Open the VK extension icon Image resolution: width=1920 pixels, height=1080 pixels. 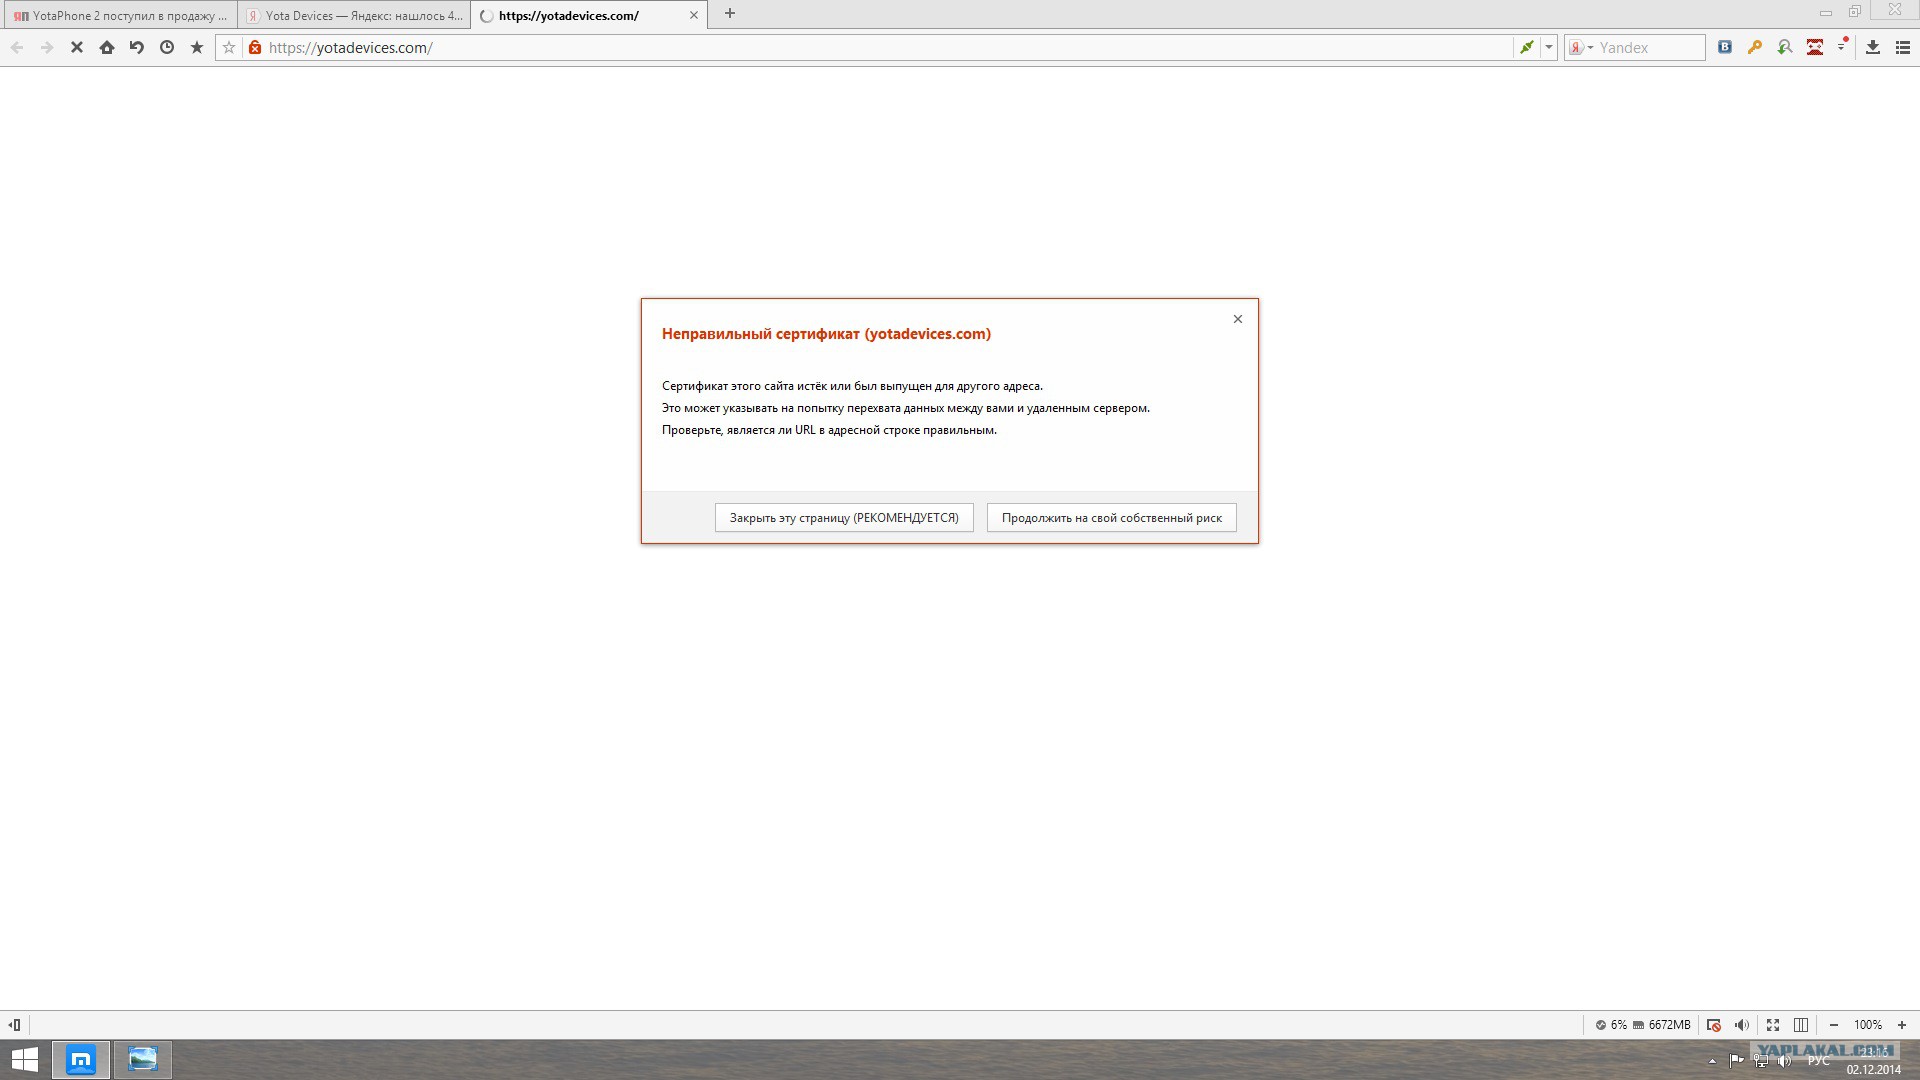click(x=1725, y=47)
